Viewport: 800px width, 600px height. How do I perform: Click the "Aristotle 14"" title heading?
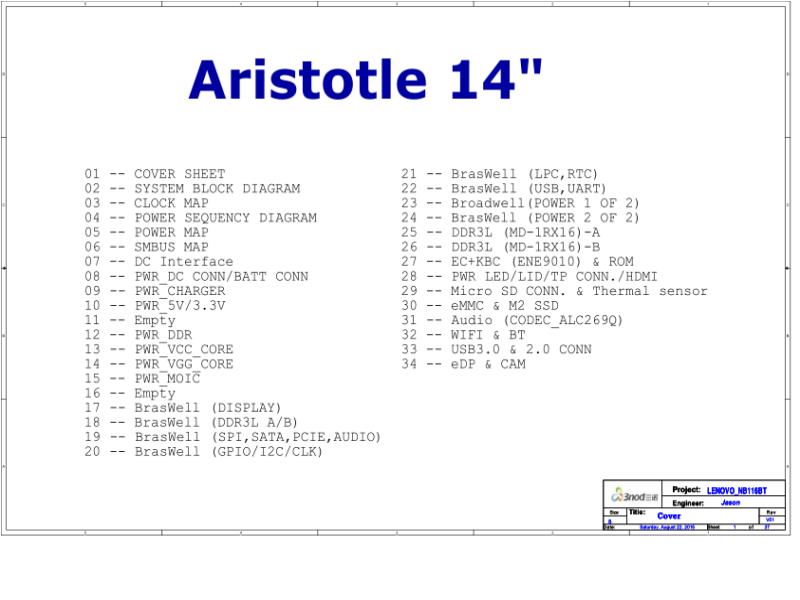(x=365, y=80)
